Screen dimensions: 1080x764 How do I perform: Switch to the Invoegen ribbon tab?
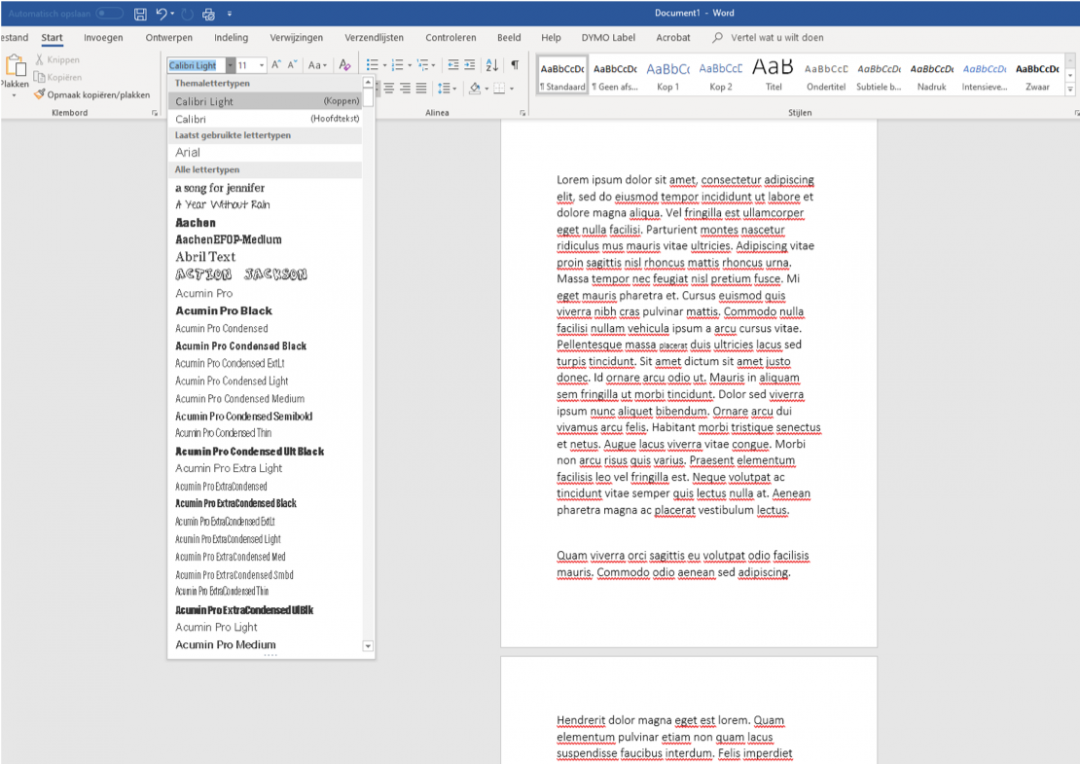tap(103, 37)
